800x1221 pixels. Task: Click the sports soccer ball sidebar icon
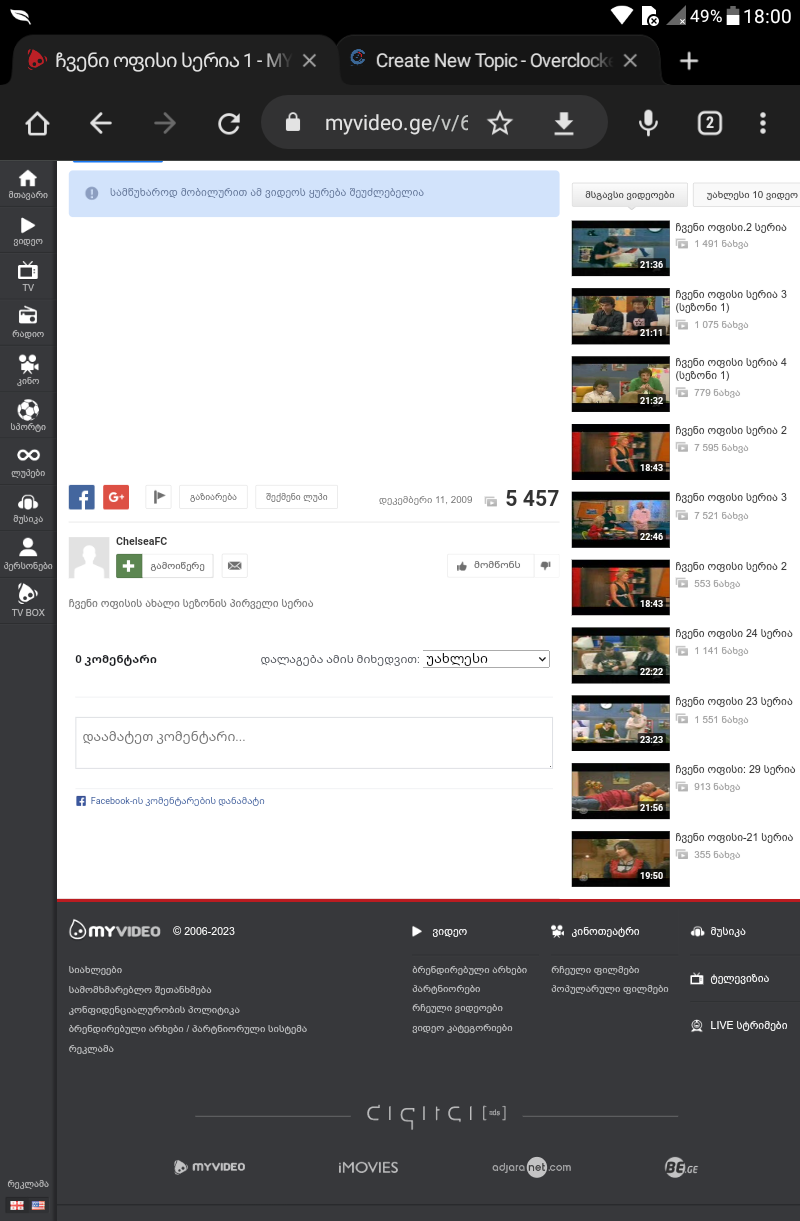point(28,415)
